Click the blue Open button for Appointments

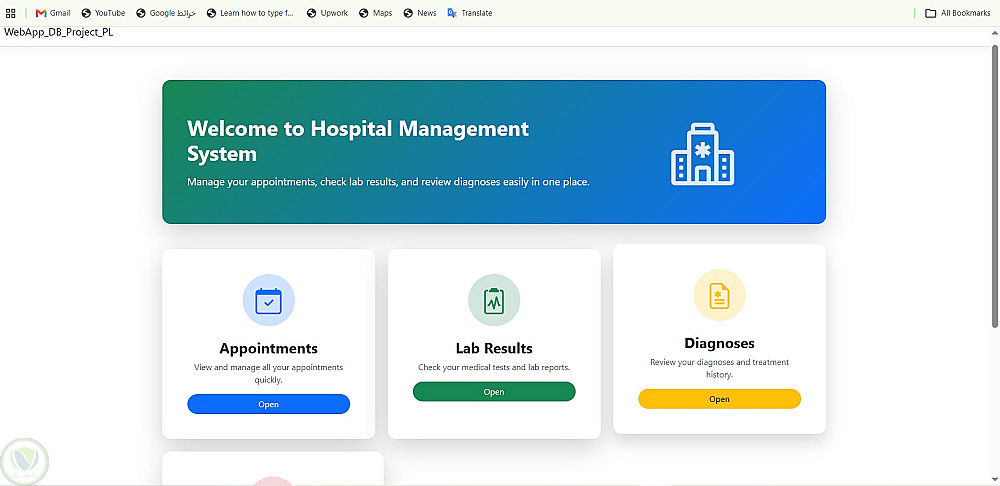point(268,404)
